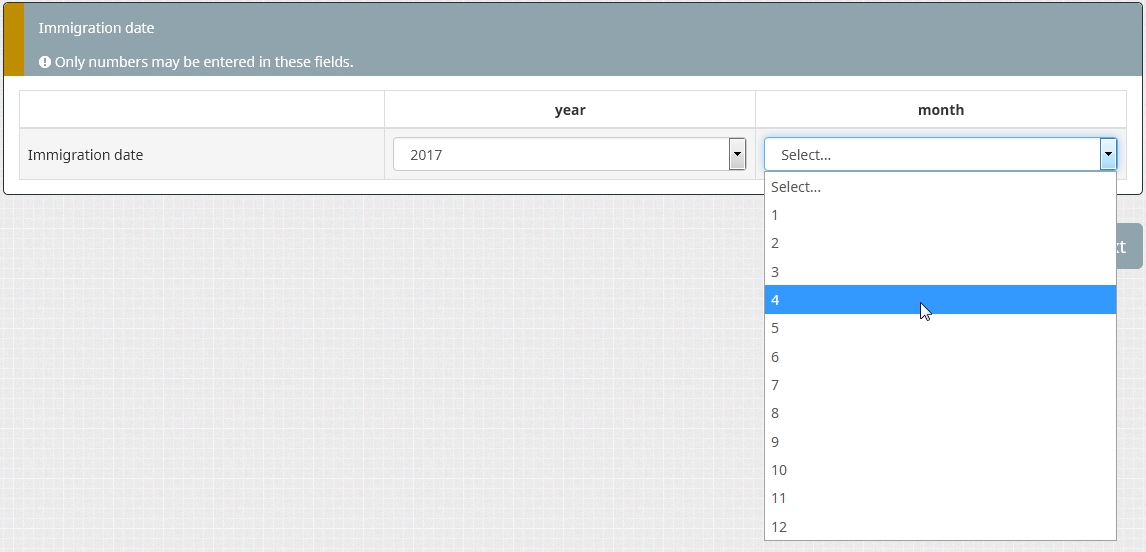Click the month Select... combo box field
The height and width of the screenshot is (552, 1146).
(930, 155)
